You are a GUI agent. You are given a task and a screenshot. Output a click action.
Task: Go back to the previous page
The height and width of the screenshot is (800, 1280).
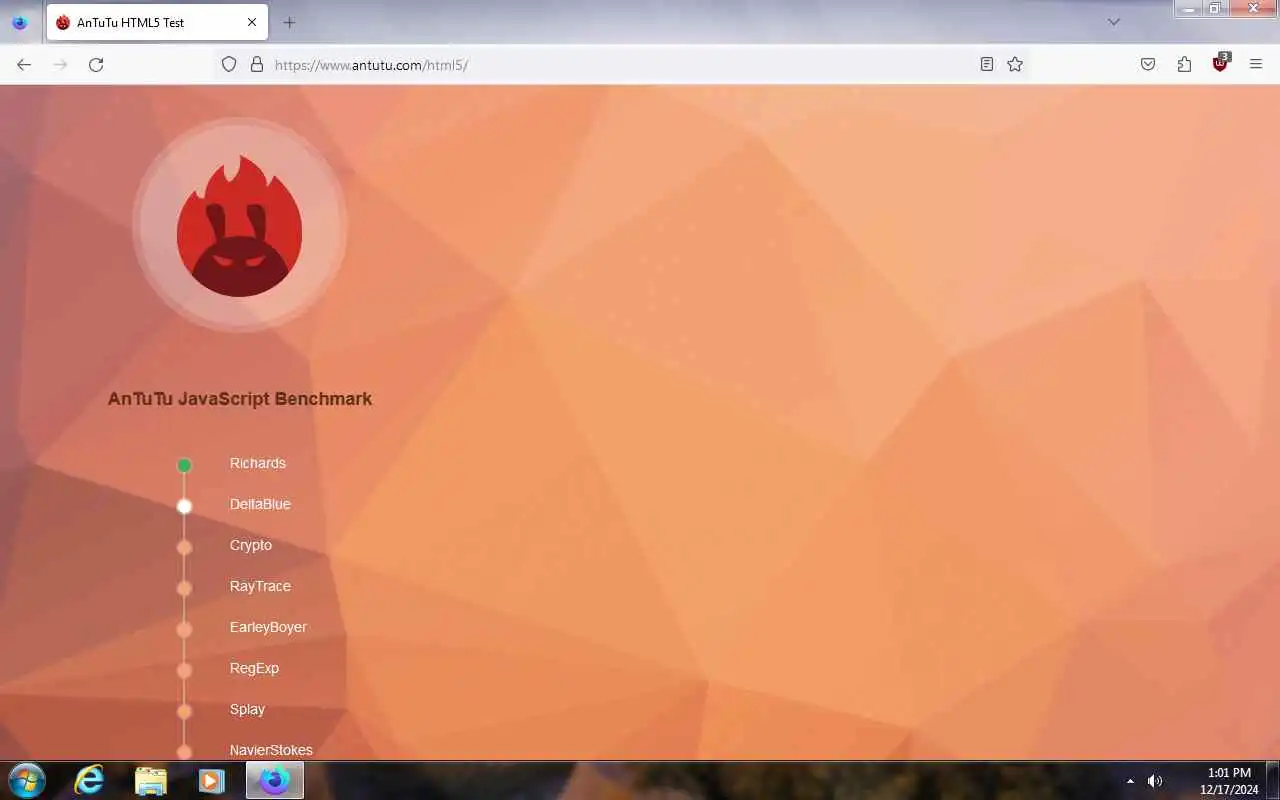pyautogui.click(x=24, y=64)
